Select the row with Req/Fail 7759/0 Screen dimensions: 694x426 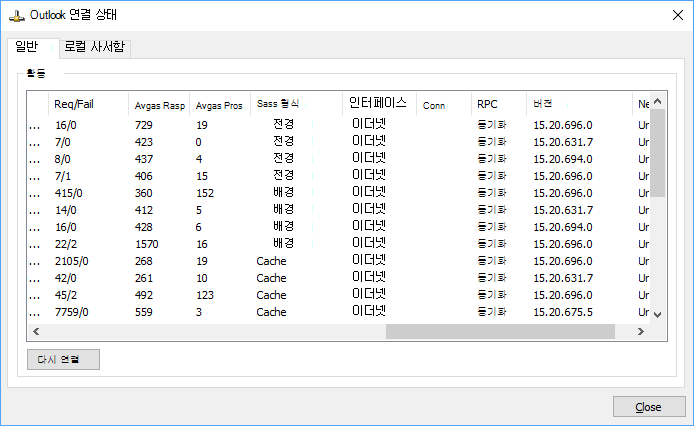pyautogui.click(x=339, y=312)
